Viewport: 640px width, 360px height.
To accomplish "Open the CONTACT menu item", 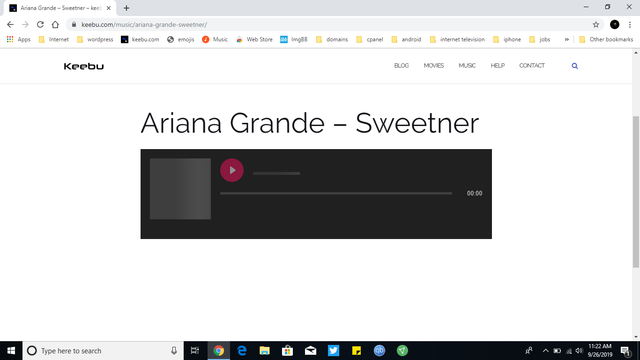I will tap(532, 66).
